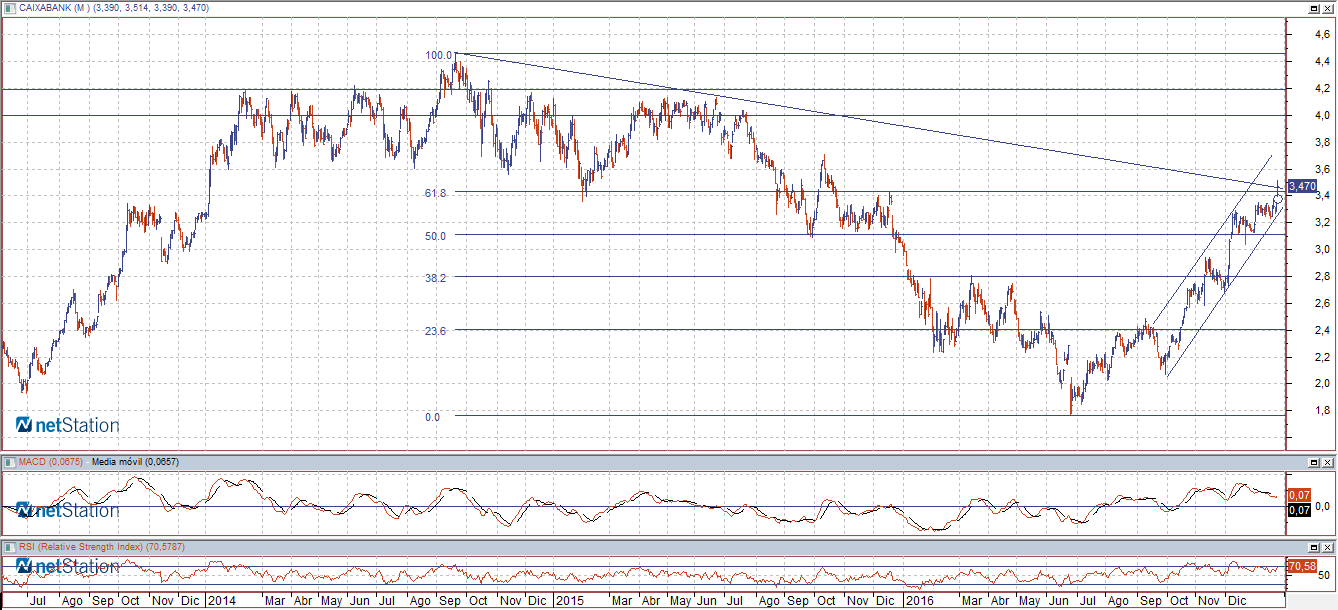Close the RSI indicator panel
The width and height of the screenshot is (1338, 610).
coord(1328,547)
